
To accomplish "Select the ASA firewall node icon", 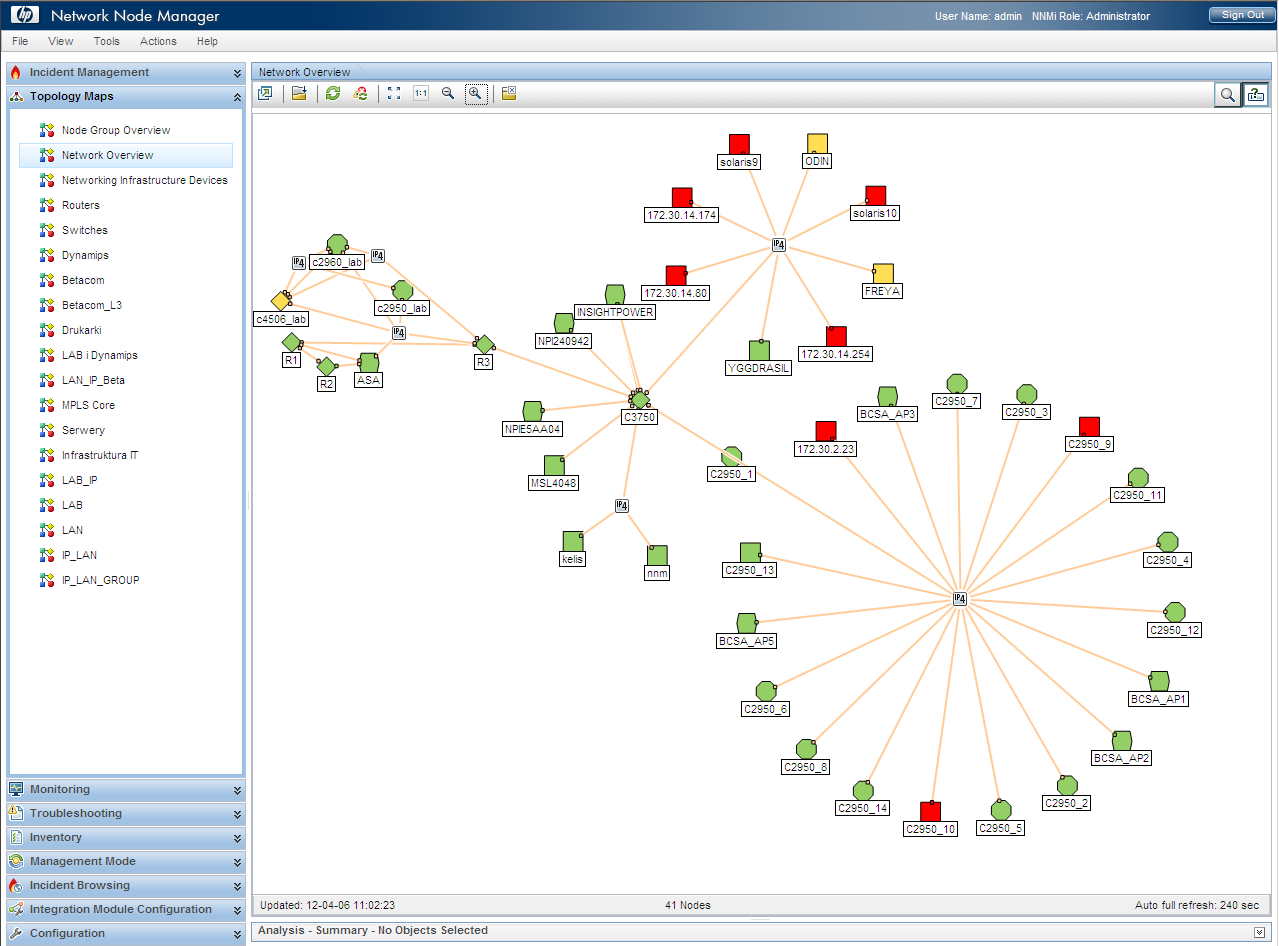I will click(x=369, y=362).
